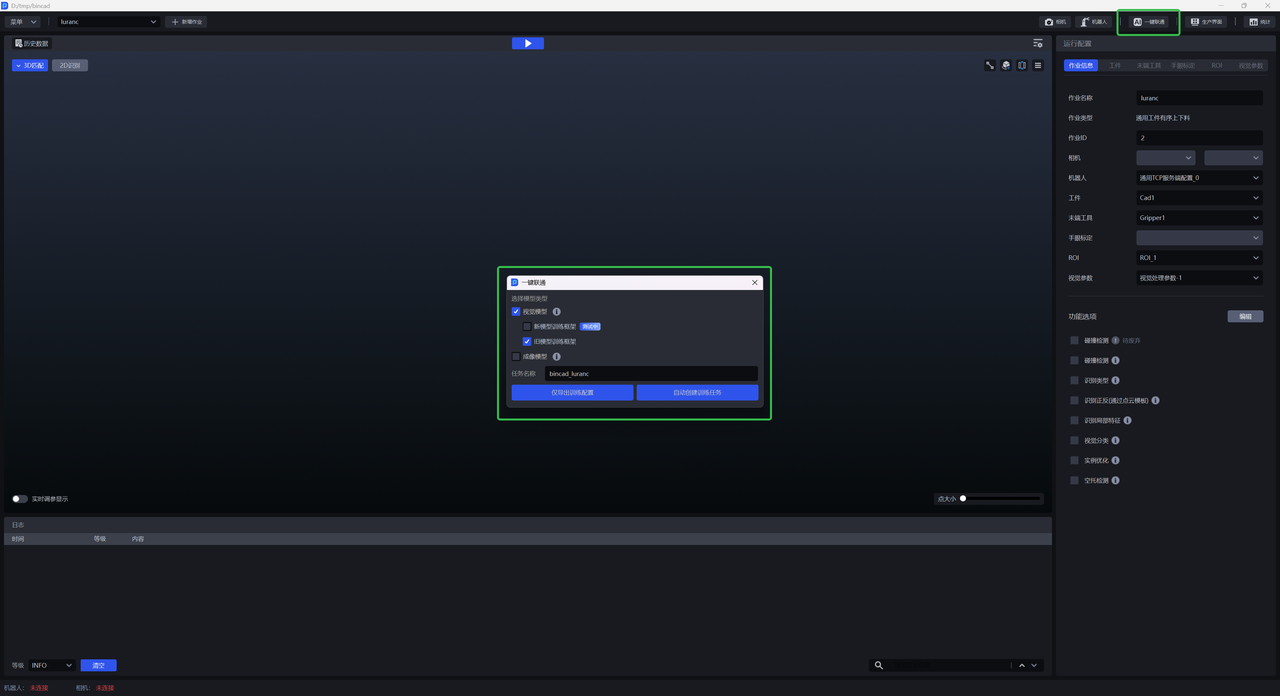Screen dimensions: 1280x696
Task: Open the 相机 camera toolbar button
Action: coord(1055,22)
